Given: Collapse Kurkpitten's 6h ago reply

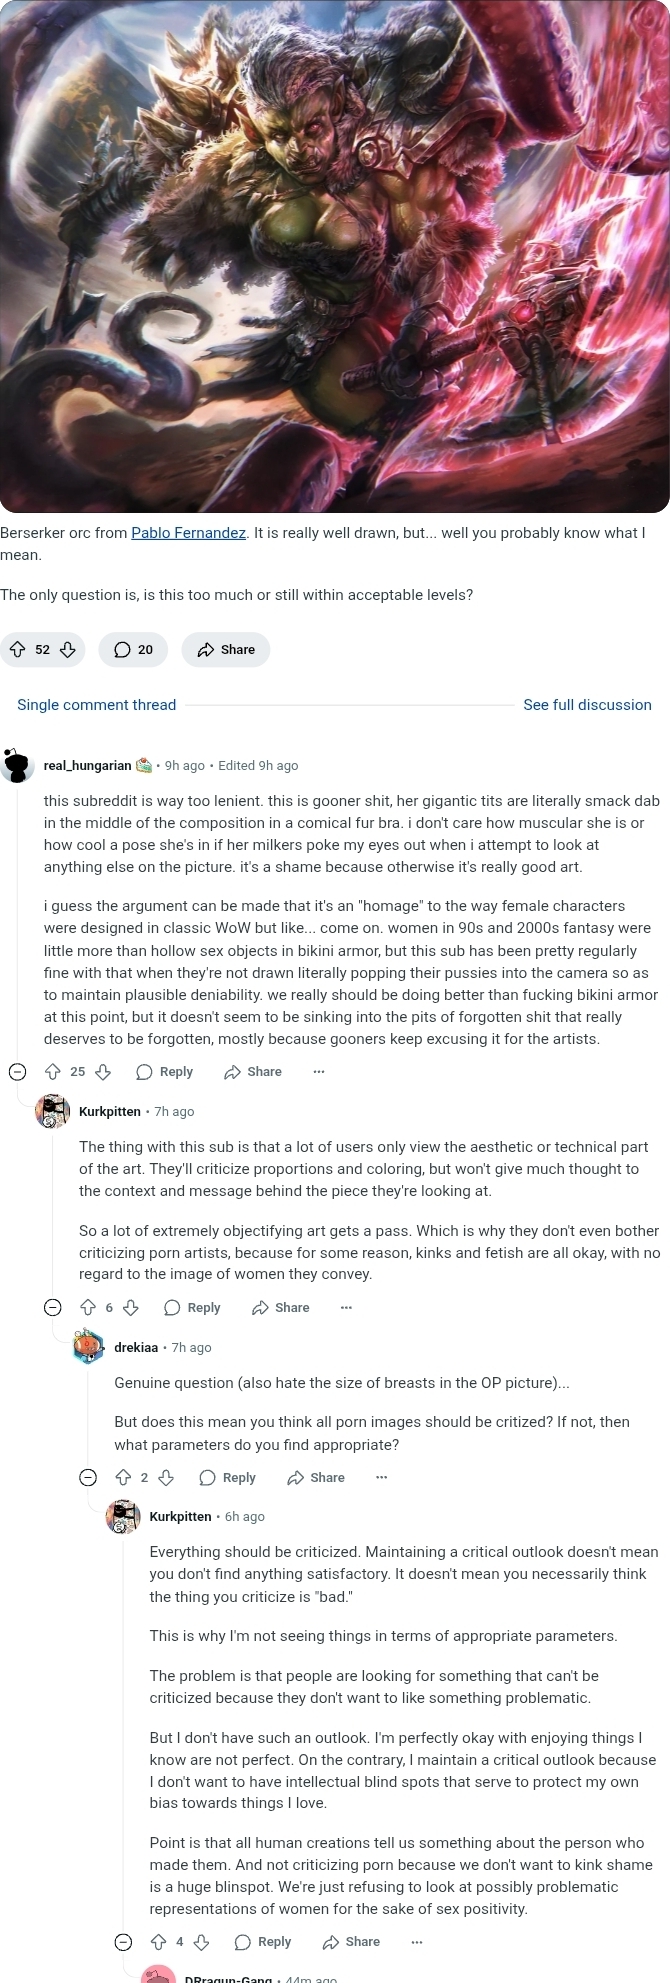Looking at the screenshot, I should [x=124, y=1942].
